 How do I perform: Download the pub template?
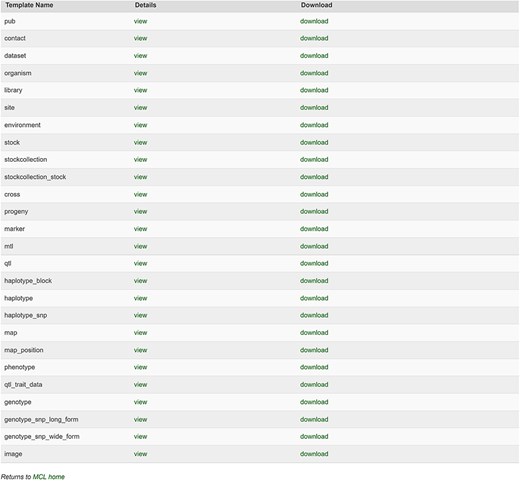click(314, 21)
